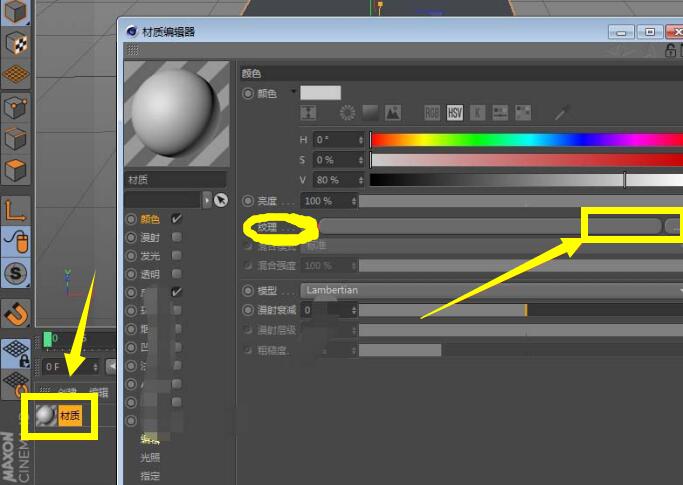
Task: Adjust the 漫射衰减 stepper arrows
Action: [354, 310]
